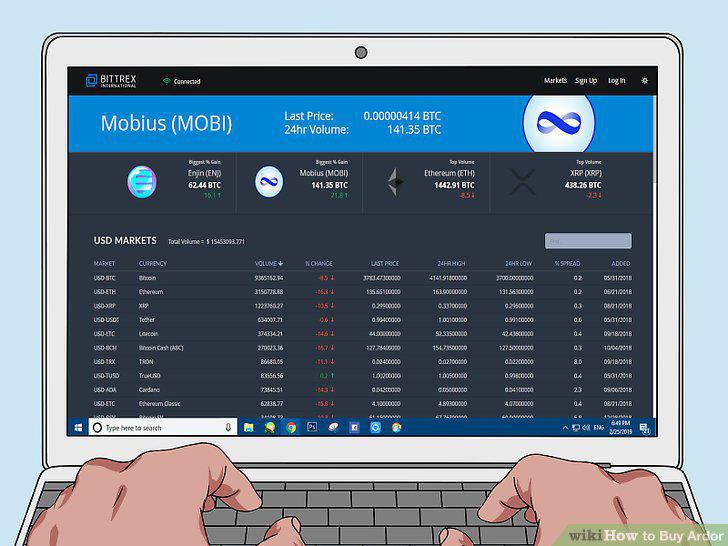The image size is (728, 546).
Task: Open the Sign Up page
Action: tap(586, 81)
